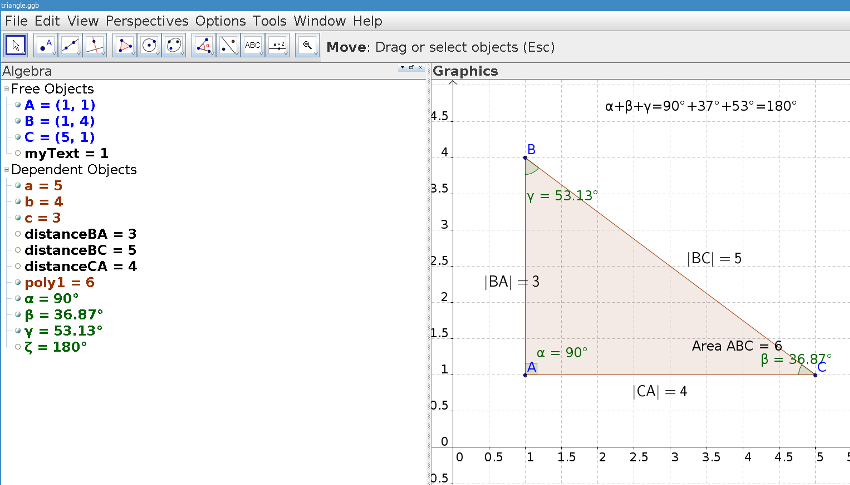This screenshot has height=485, width=850.
Task: Collapse the Dependent Objects group
Action: click(x=7, y=169)
